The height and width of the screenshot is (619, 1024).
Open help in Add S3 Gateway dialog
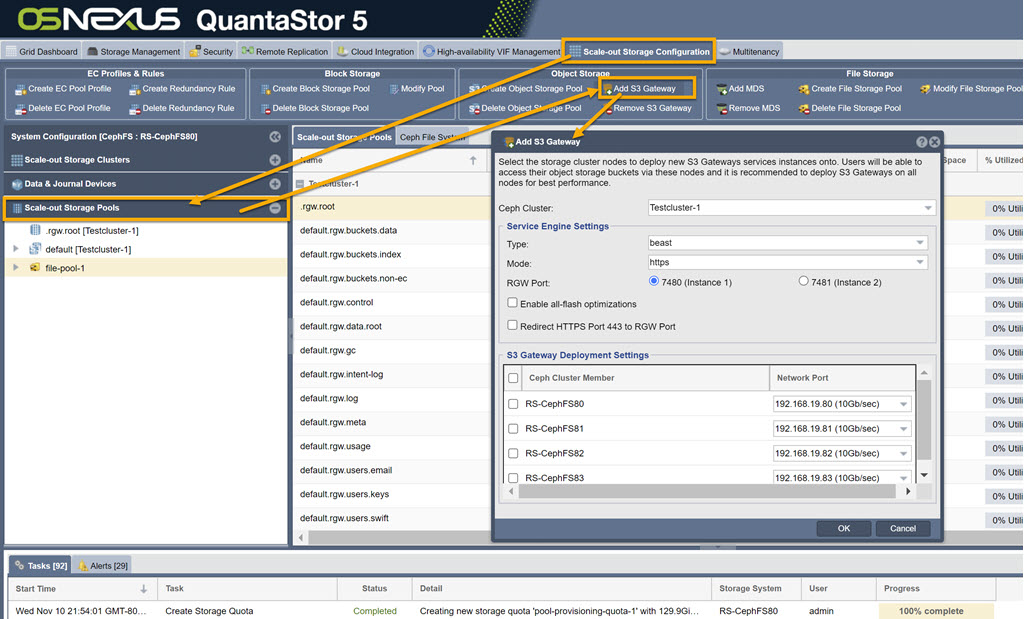point(921,142)
